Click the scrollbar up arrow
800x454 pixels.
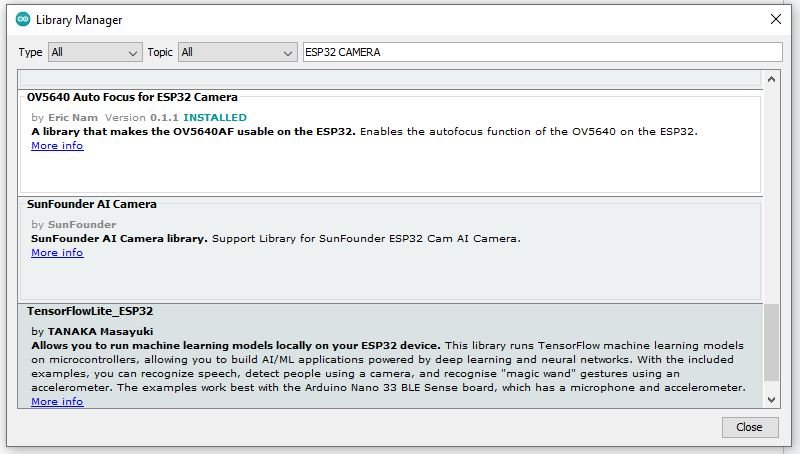click(771, 79)
